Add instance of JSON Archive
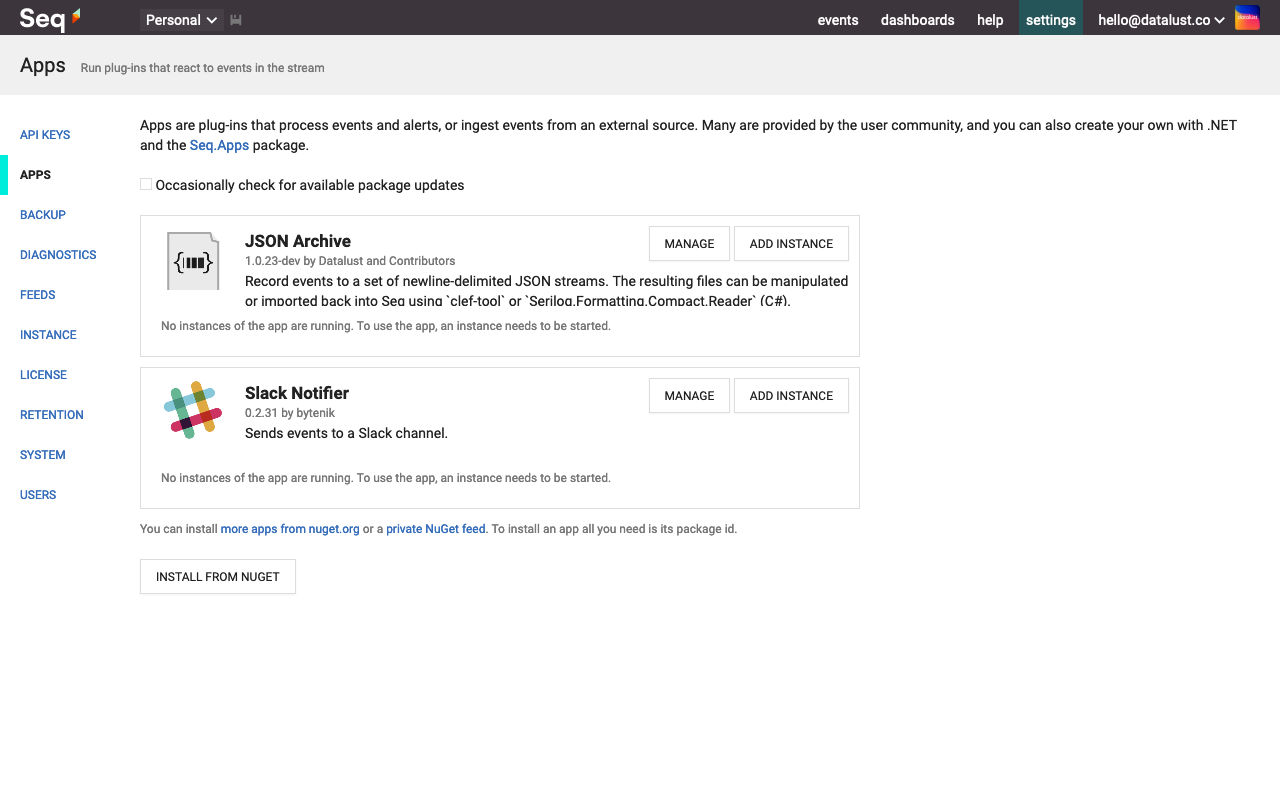The width and height of the screenshot is (1280, 800). pos(791,244)
